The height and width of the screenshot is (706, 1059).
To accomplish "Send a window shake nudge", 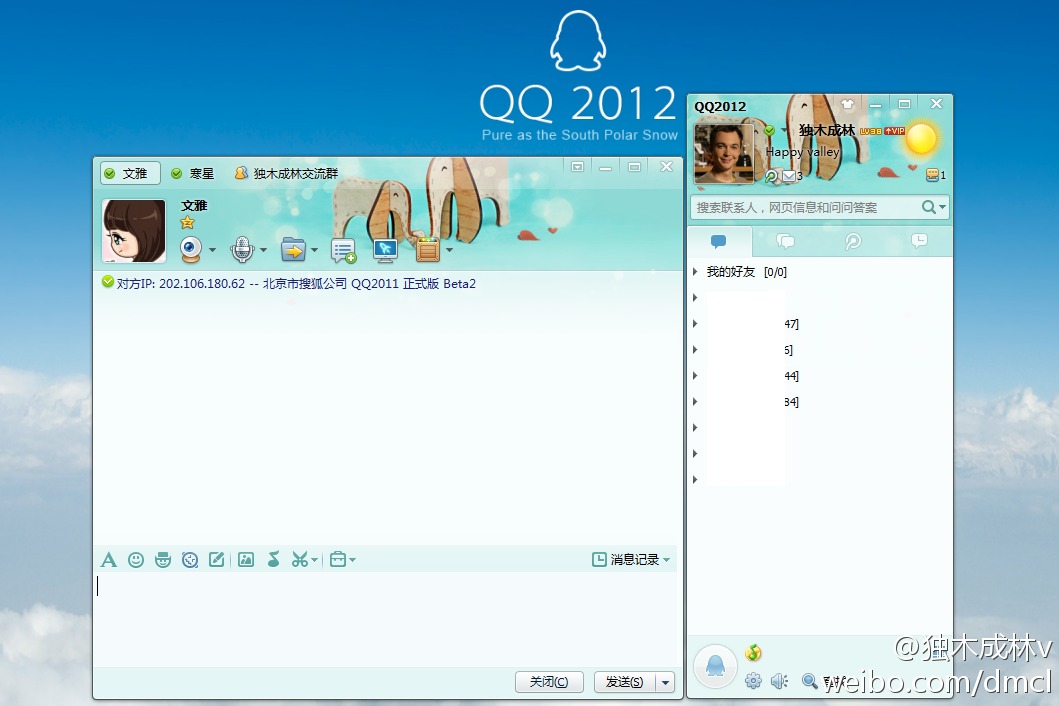I will [190, 559].
